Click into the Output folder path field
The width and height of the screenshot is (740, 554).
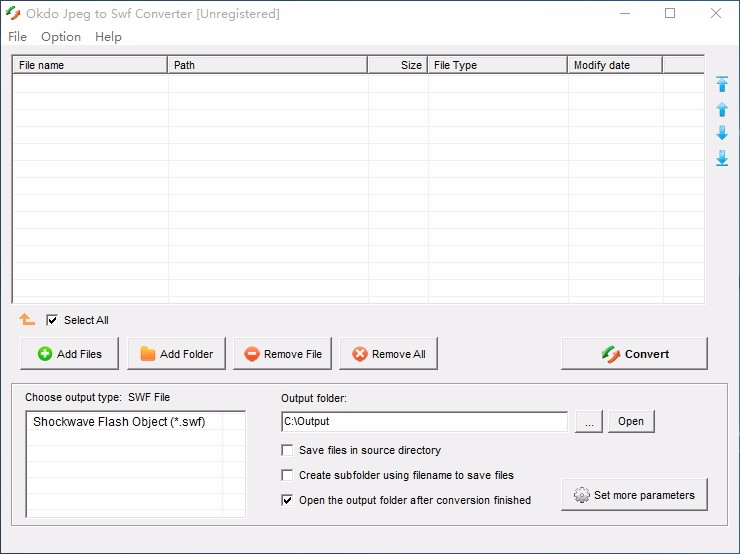pyautogui.click(x=424, y=421)
